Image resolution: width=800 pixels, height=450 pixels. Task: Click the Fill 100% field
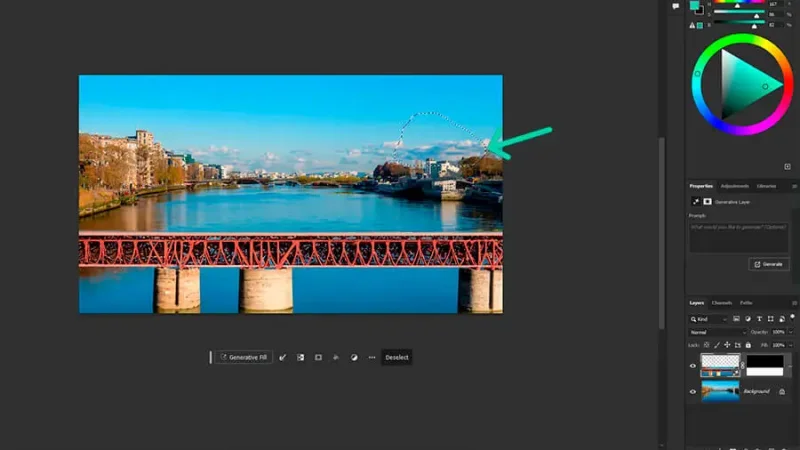coord(779,345)
